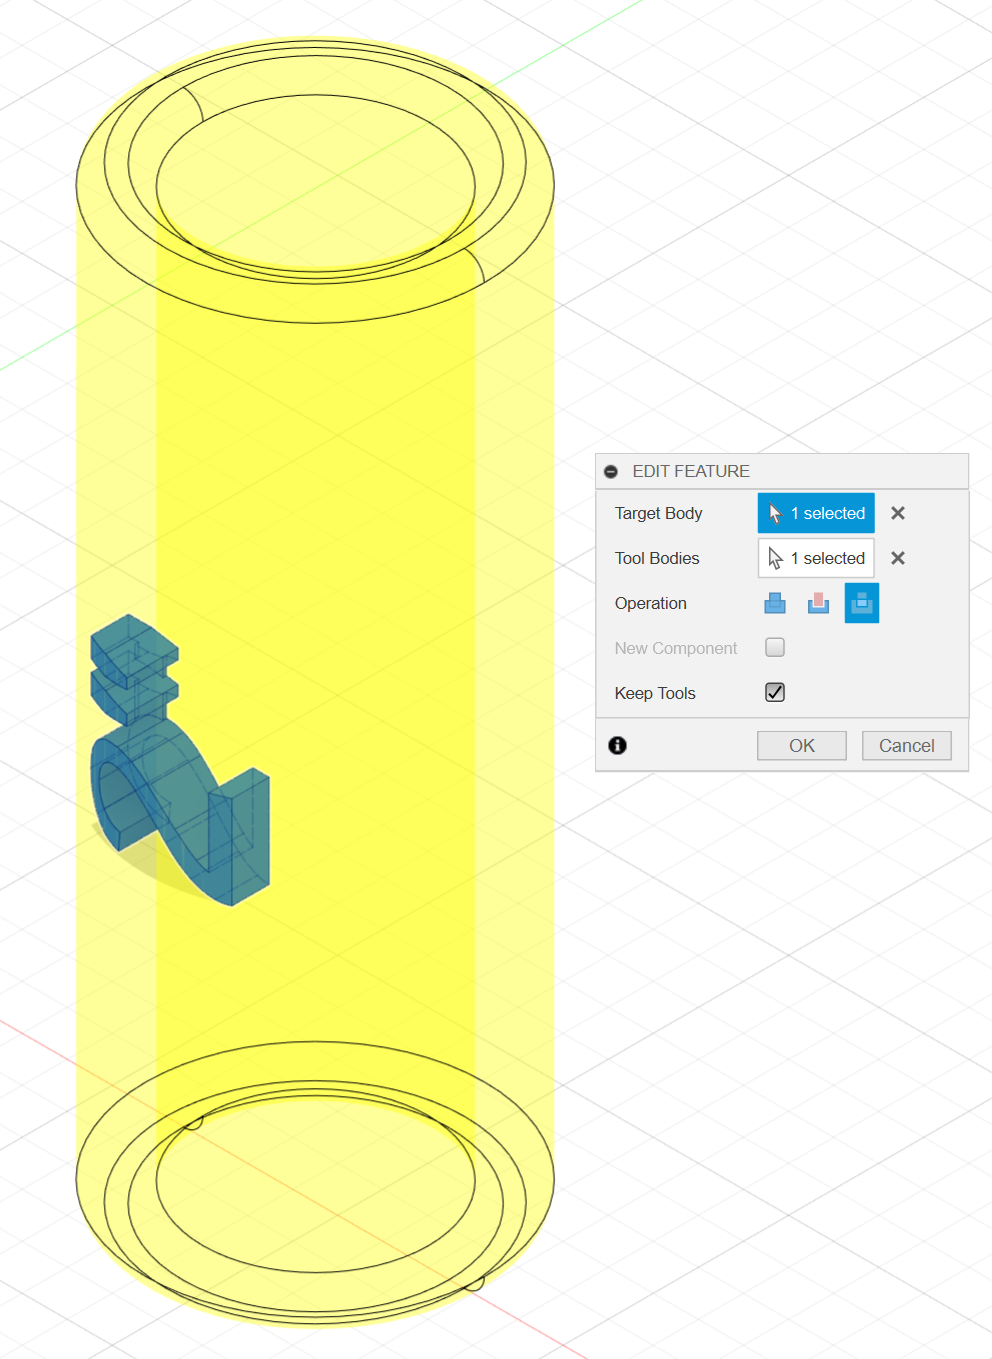Pick the cylinder's top inner circular face

pos(315,180)
